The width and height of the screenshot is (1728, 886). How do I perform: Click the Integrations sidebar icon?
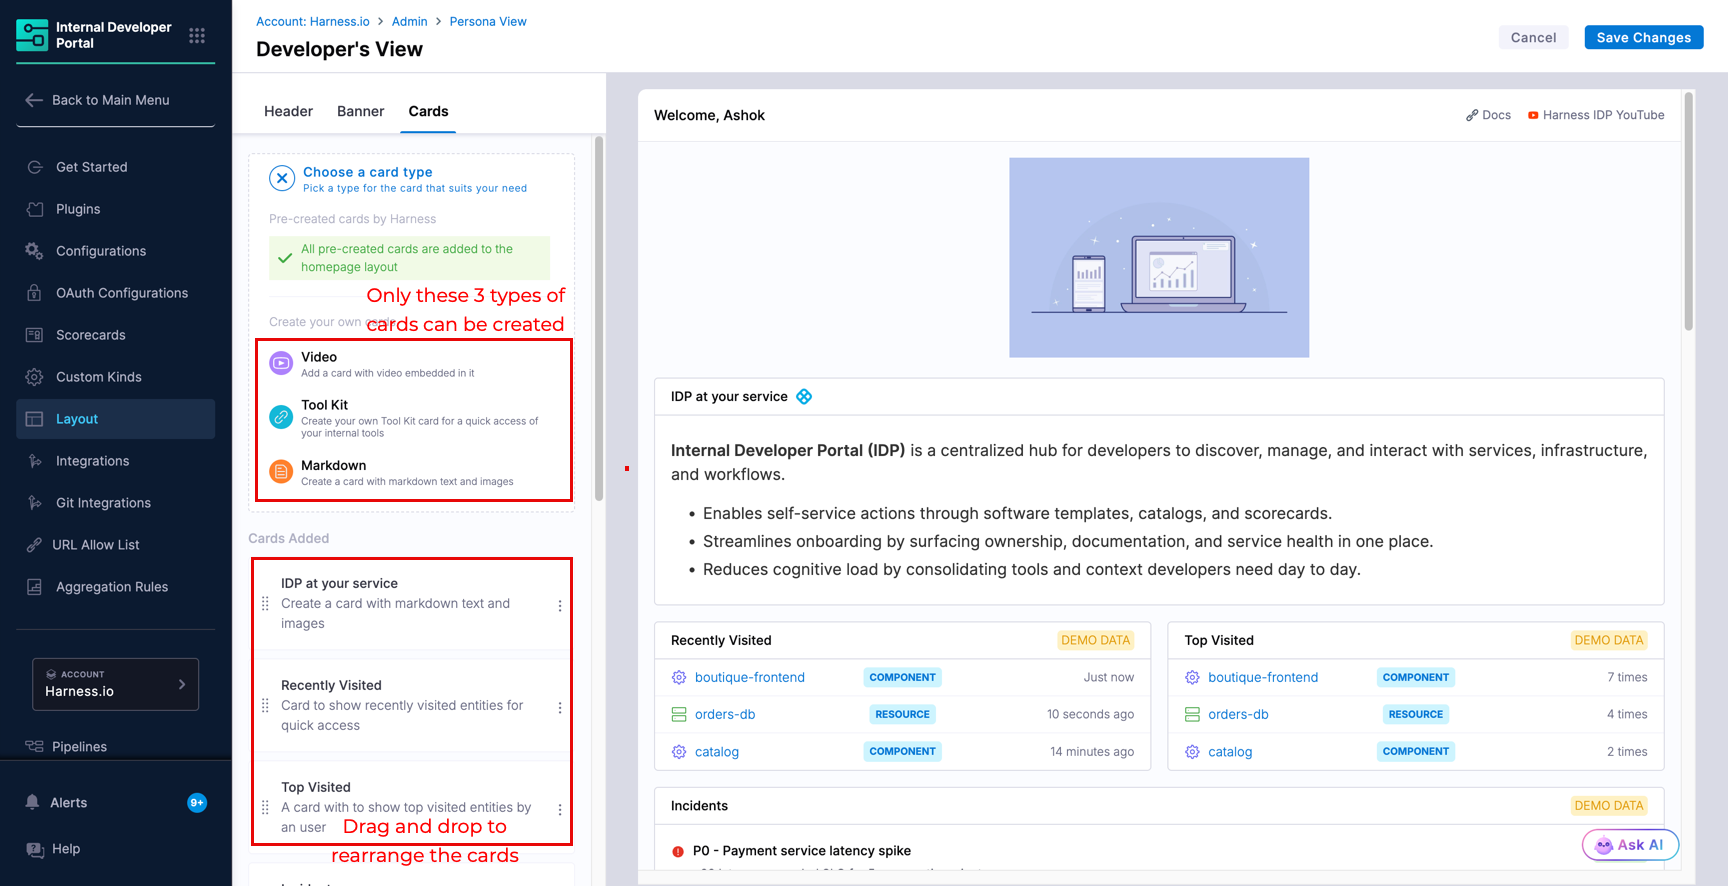(x=35, y=461)
